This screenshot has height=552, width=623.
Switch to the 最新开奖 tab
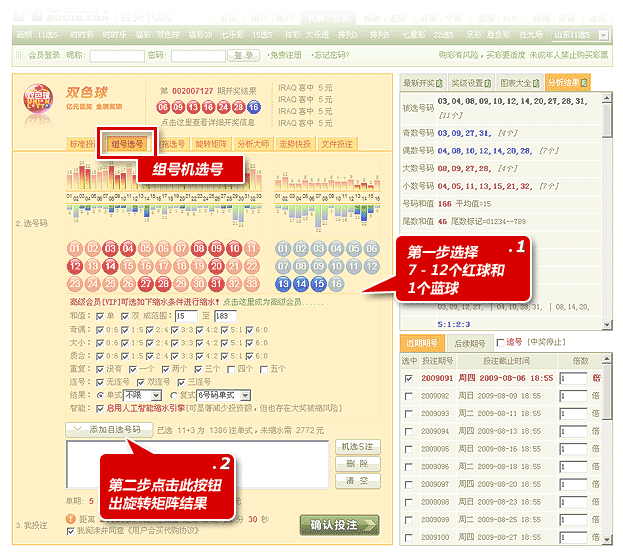pos(423,83)
